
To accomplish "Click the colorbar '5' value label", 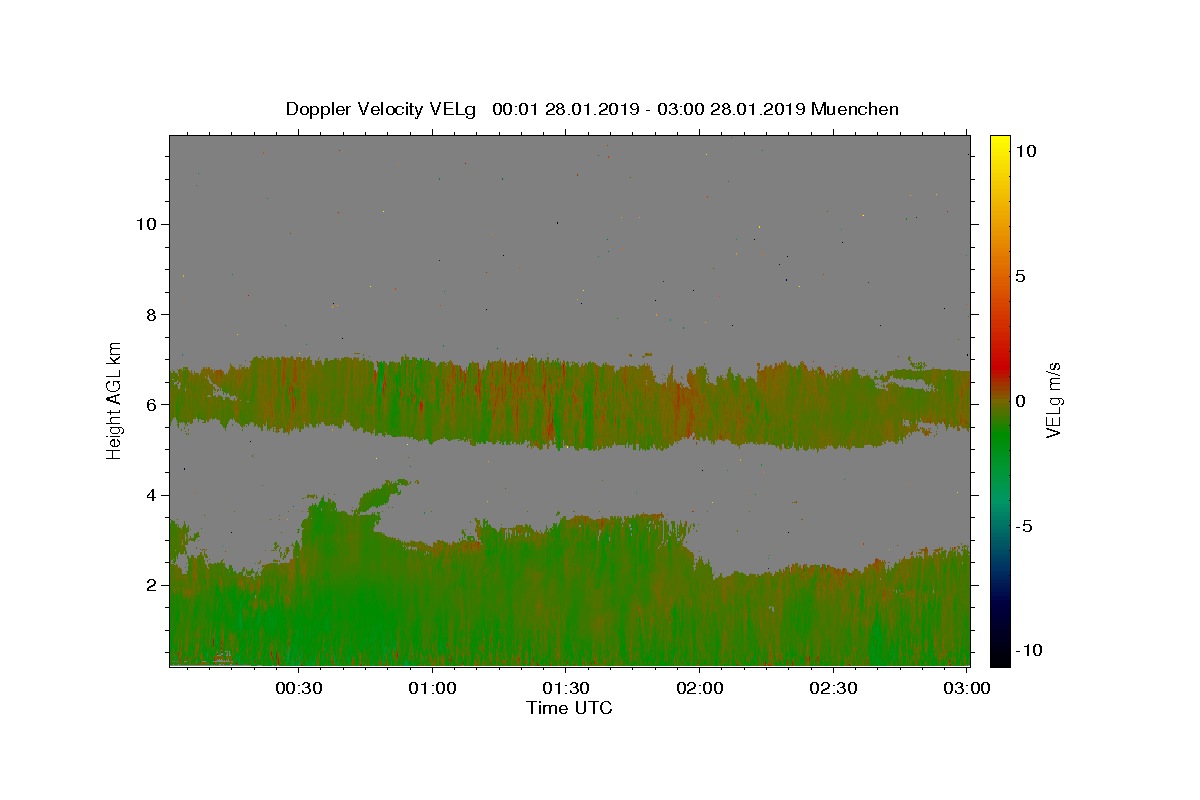I will [x=1020, y=276].
